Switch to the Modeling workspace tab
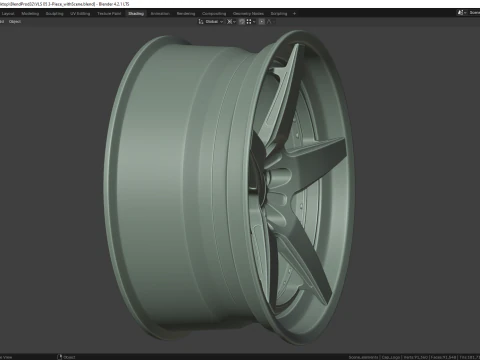Image resolution: width=480 pixels, height=360 pixels. [x=30, y=14]
